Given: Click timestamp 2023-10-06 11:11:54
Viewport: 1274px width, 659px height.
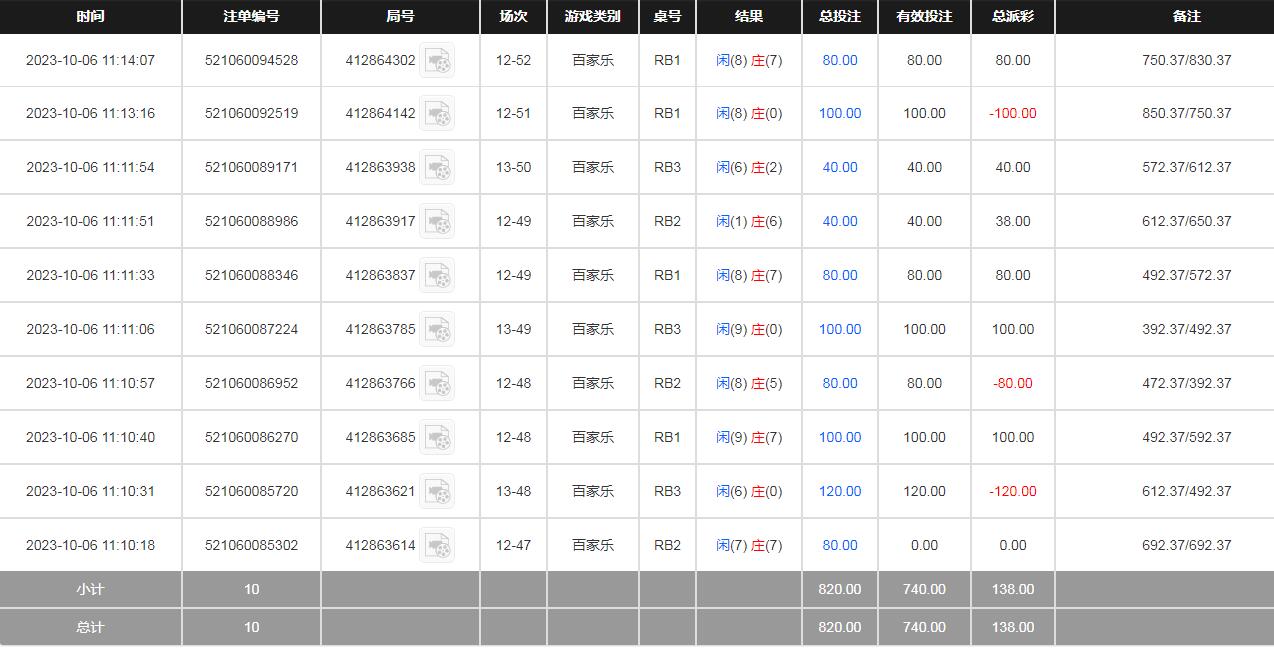Looking at the screenshot, I should 90,167.
